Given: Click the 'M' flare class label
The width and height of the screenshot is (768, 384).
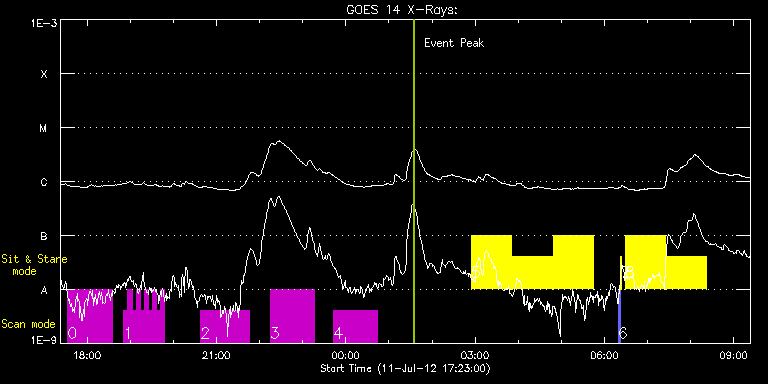Looking at the screenshot, I should 44,128.
